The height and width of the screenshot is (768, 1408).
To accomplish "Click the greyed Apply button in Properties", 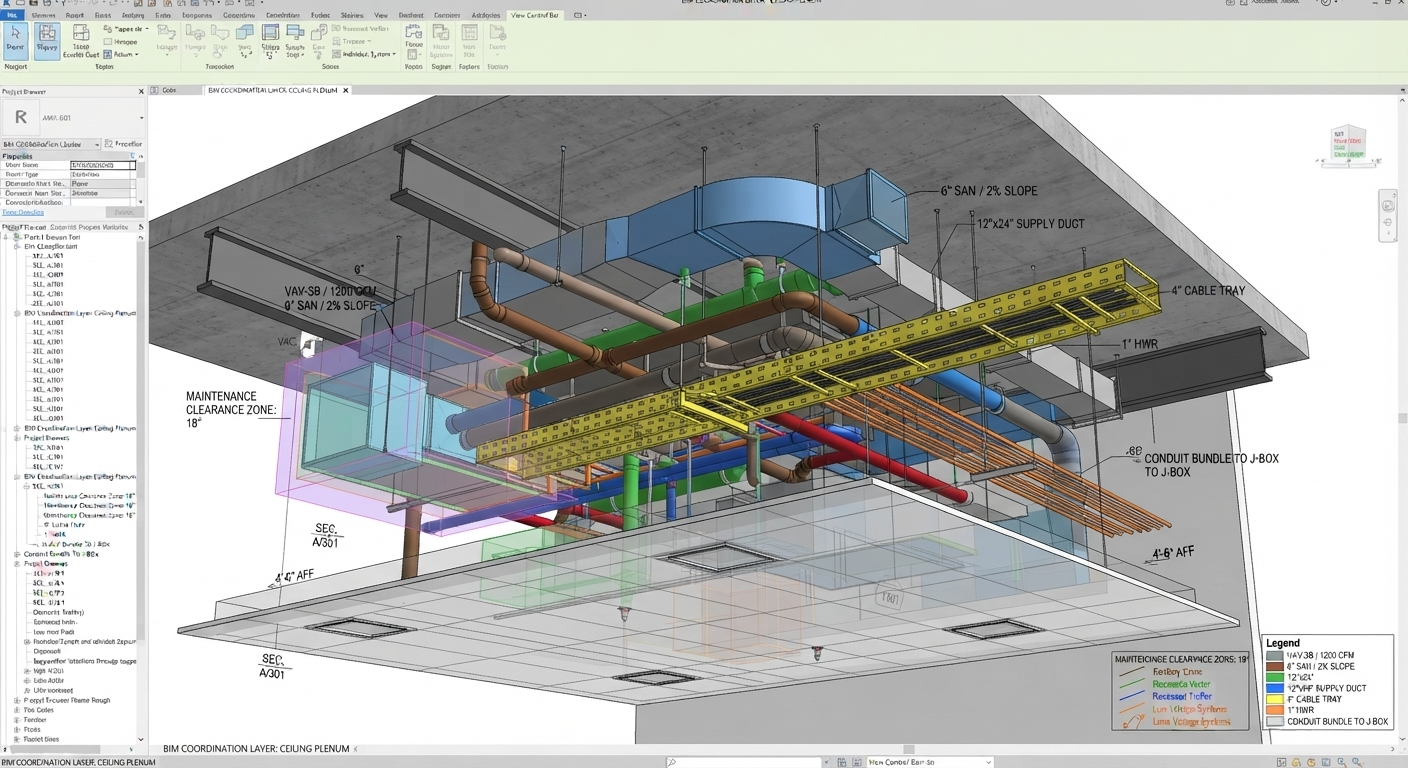I will point(123,212).
